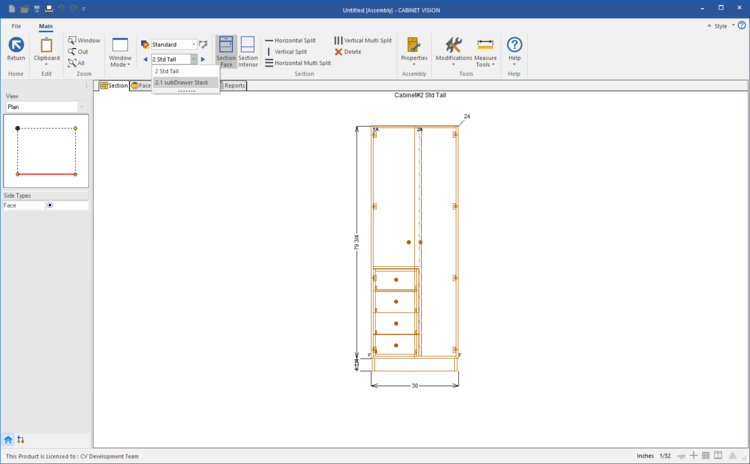This screenshot has width=750, height=464.
Task: Click the Measure Tools icon
Action: pyautogui.click(x=485, y=50)
